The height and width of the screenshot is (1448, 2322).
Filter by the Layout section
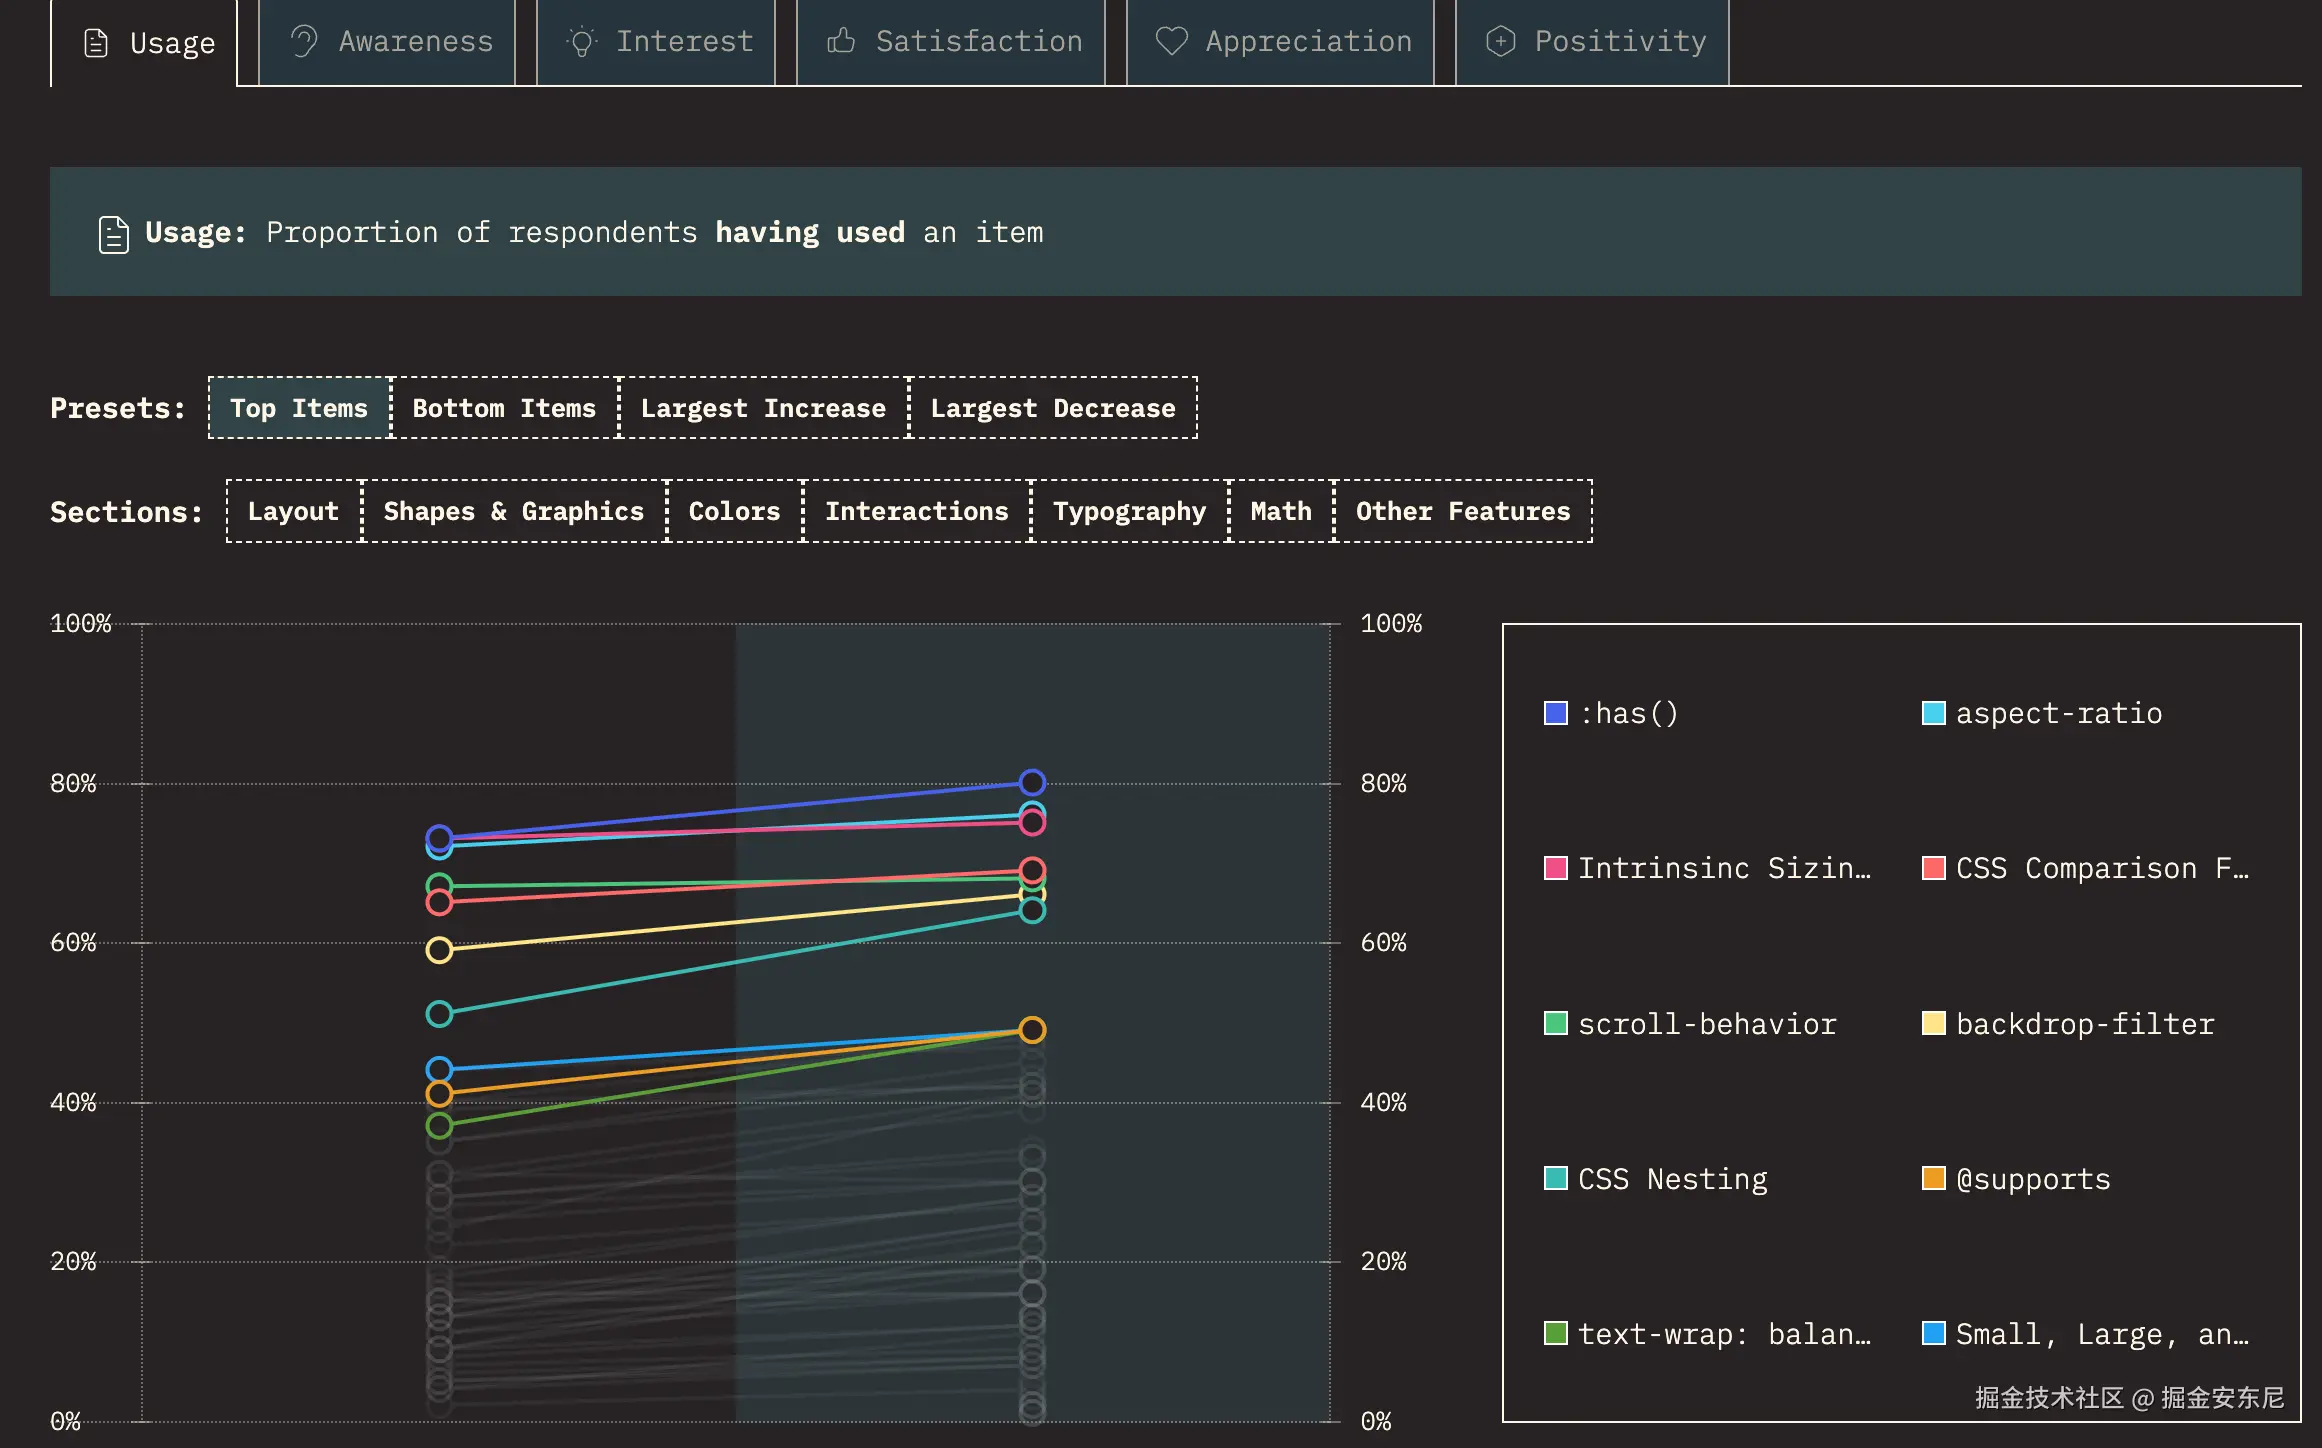pyautogui.click(x=293, y=511)
